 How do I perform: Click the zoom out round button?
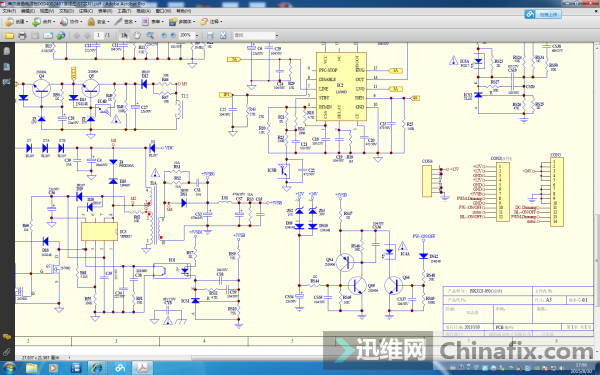[164, 35]
